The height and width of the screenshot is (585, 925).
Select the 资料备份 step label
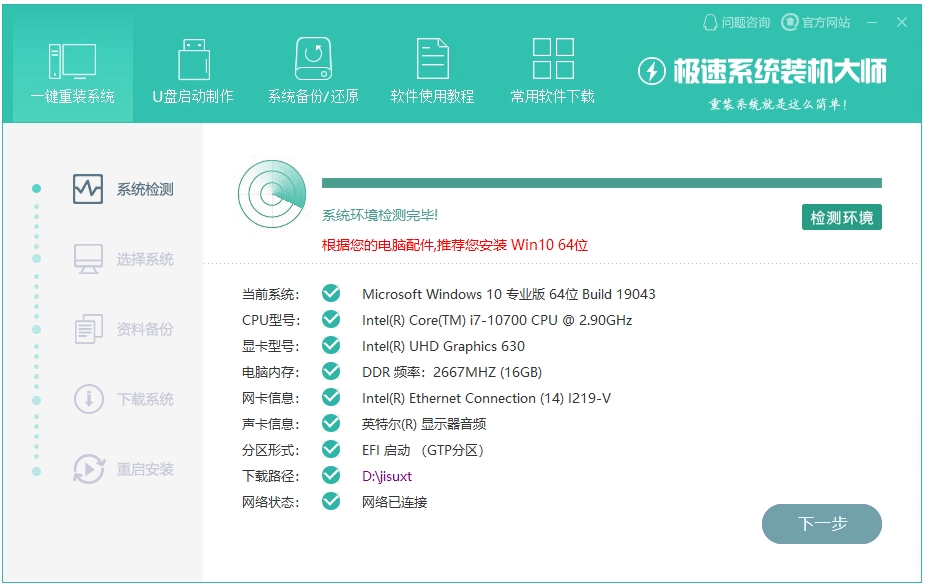(x=145, y=329)
